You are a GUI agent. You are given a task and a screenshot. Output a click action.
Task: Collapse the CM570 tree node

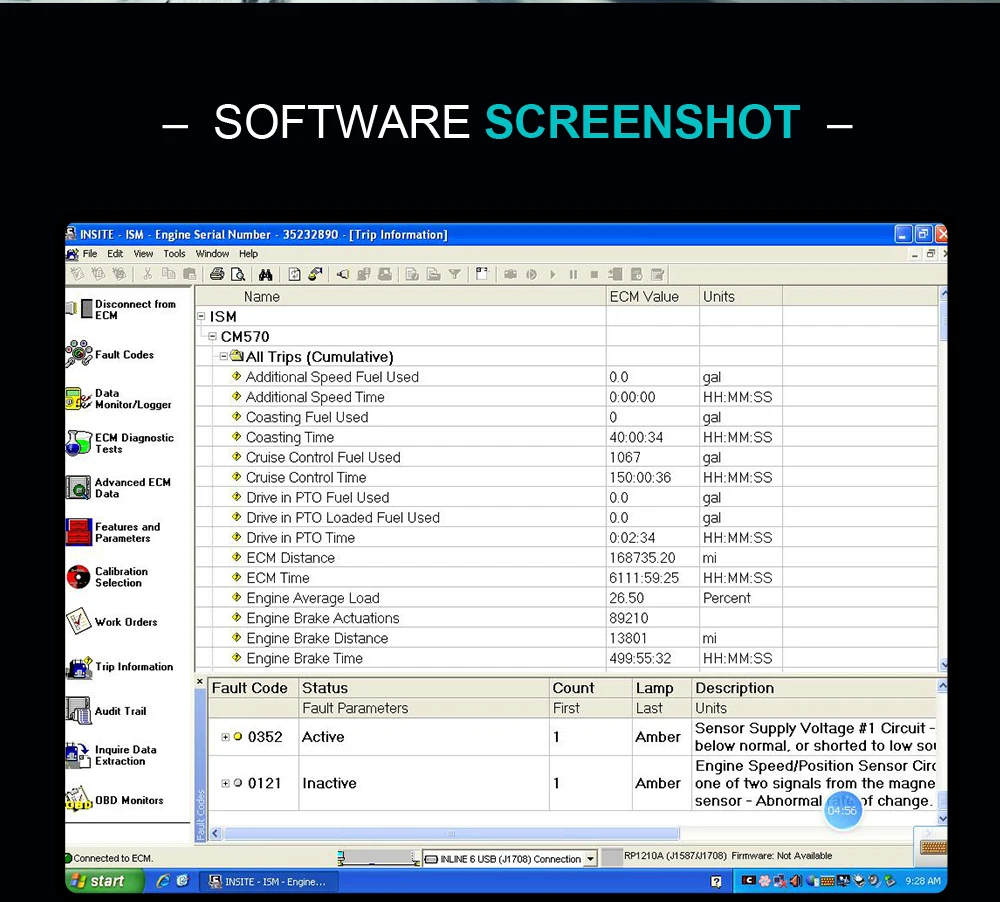point(212,336)
